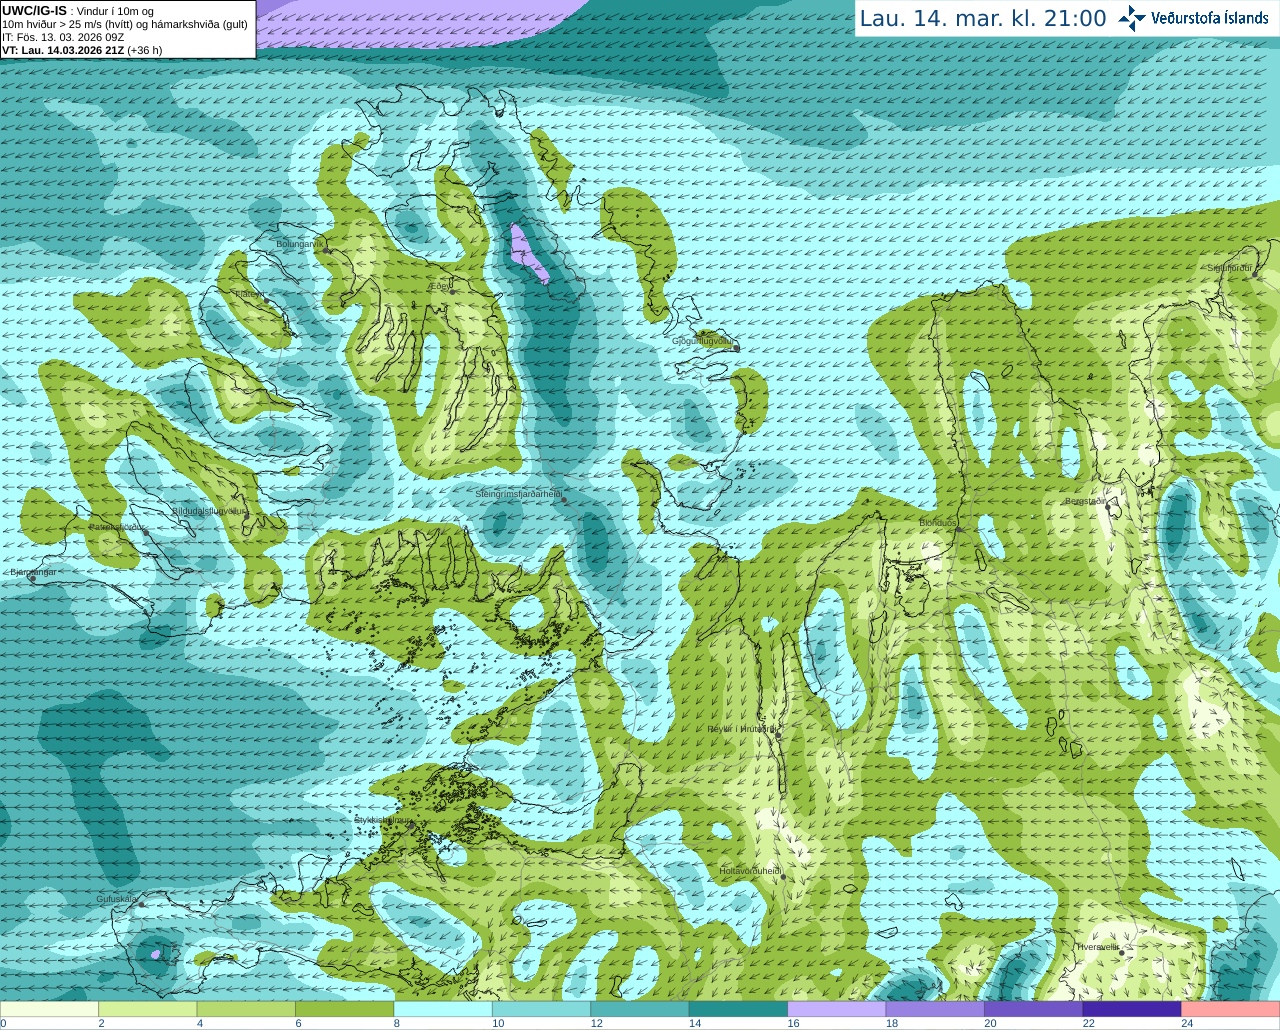Select the 12–14 m/s teal legend swatch

click(x=640, y=1009)
